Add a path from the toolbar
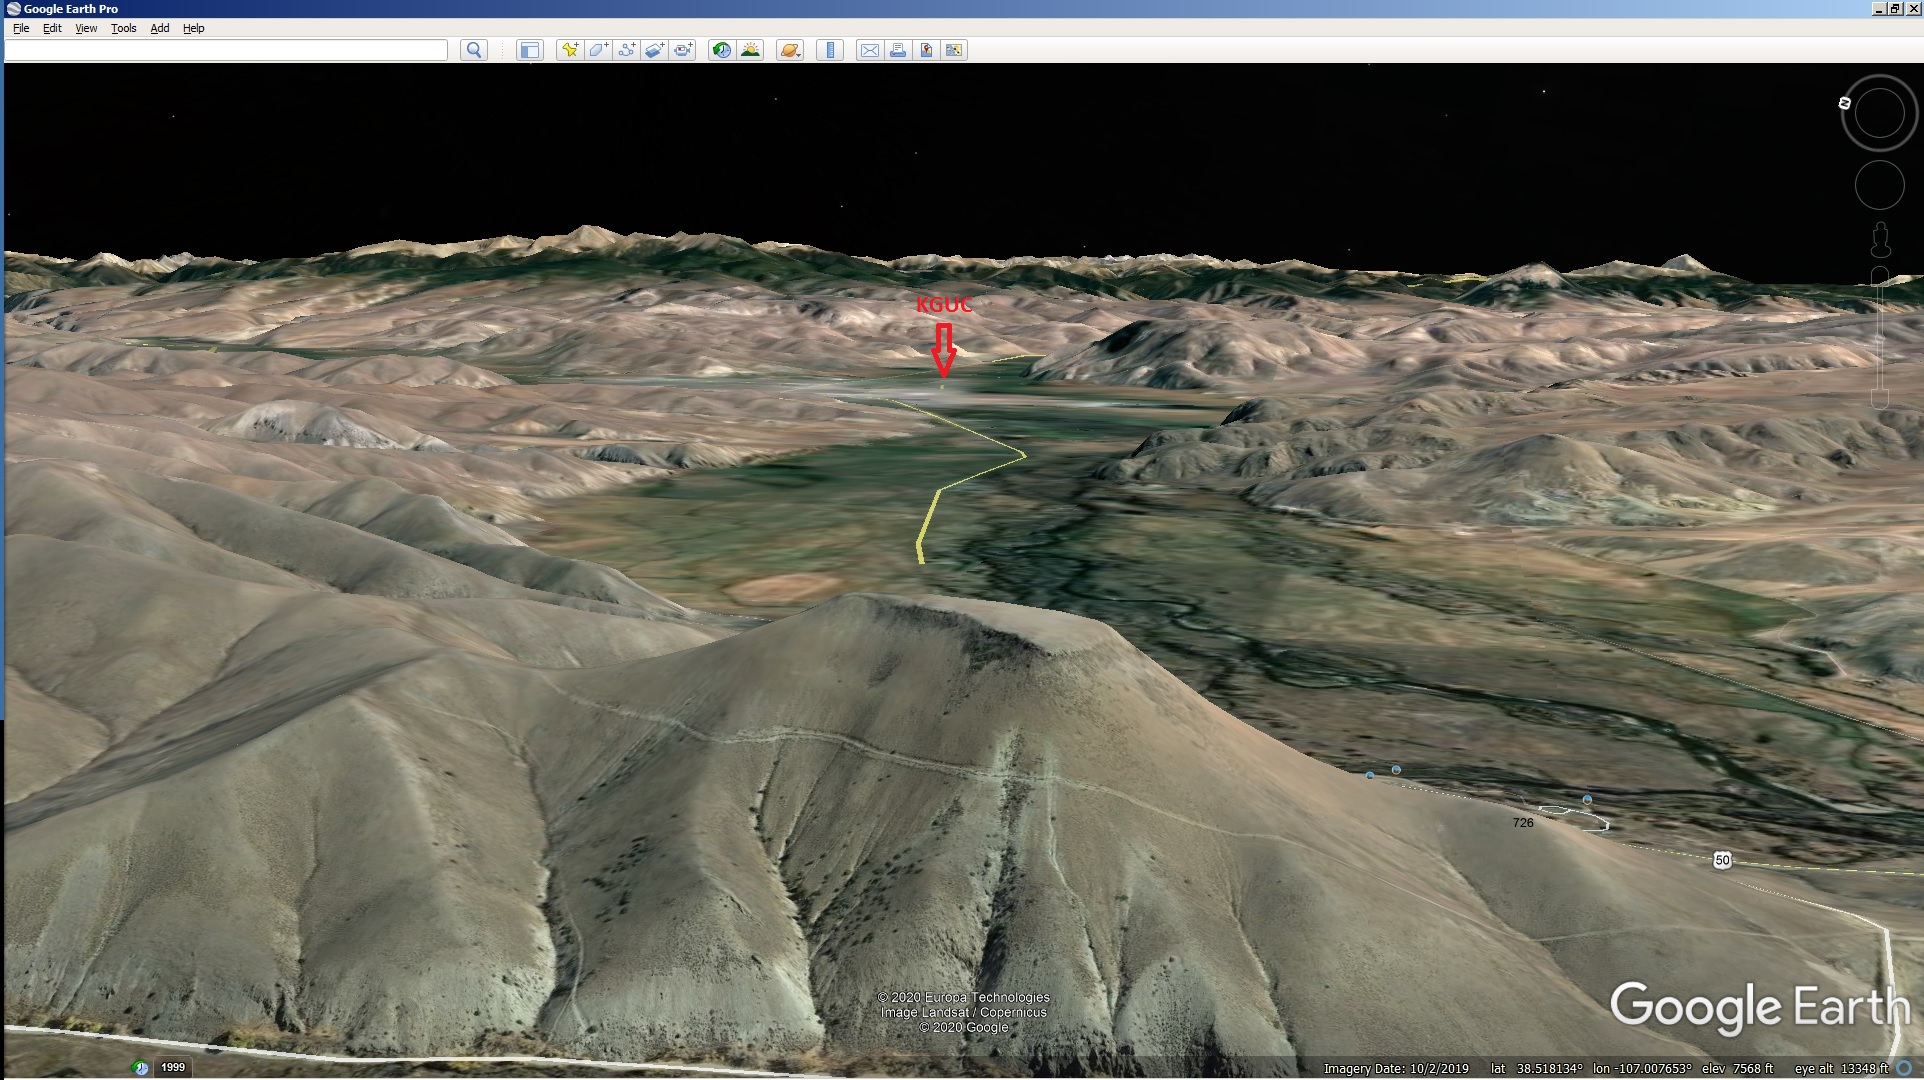1924x1080 pixels. [627, 50]
